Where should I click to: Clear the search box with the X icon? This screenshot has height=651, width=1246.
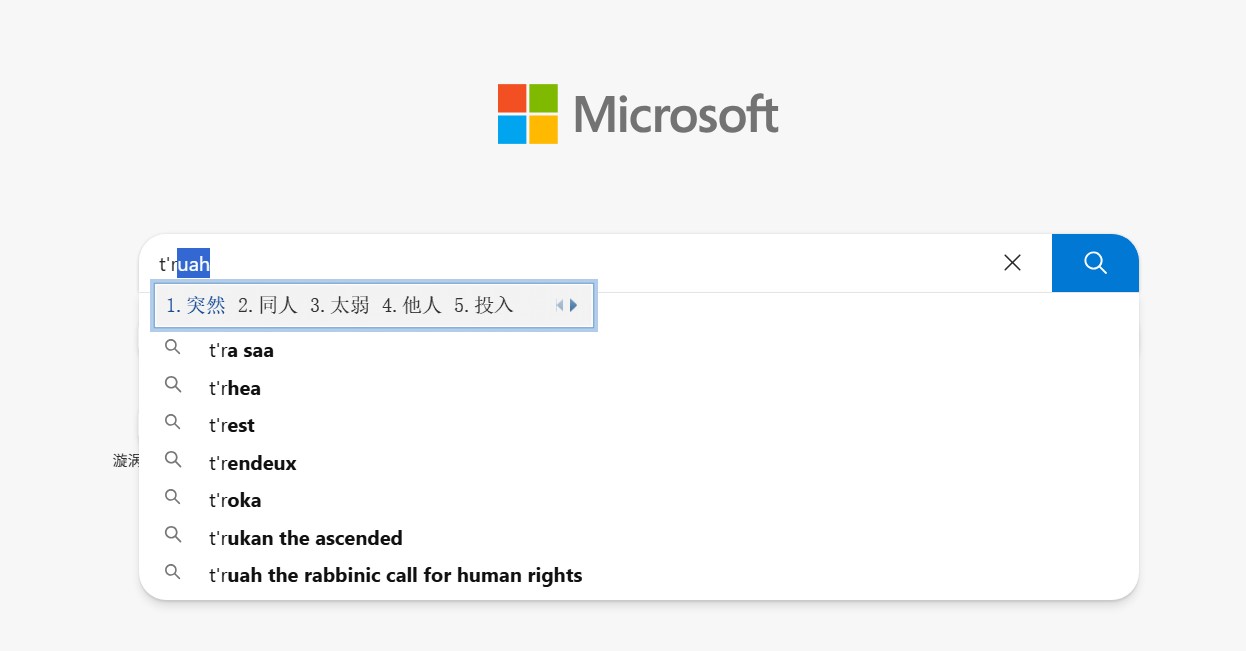tap(1012, 263)
